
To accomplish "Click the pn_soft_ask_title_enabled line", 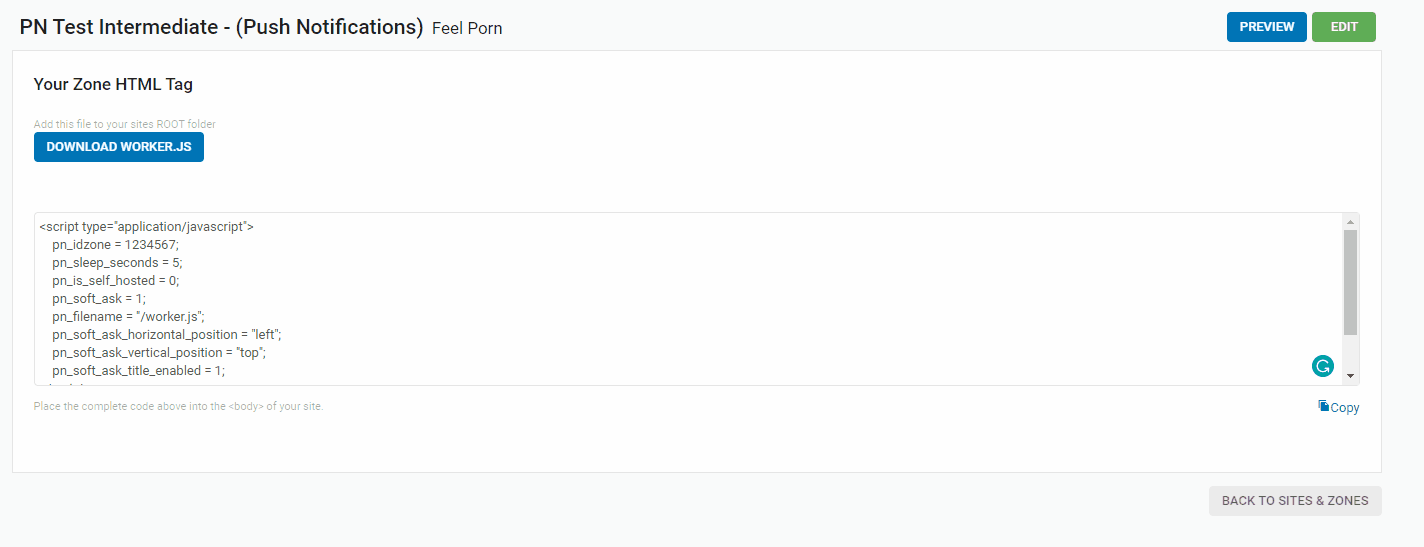I will click(x=139, y=371).
